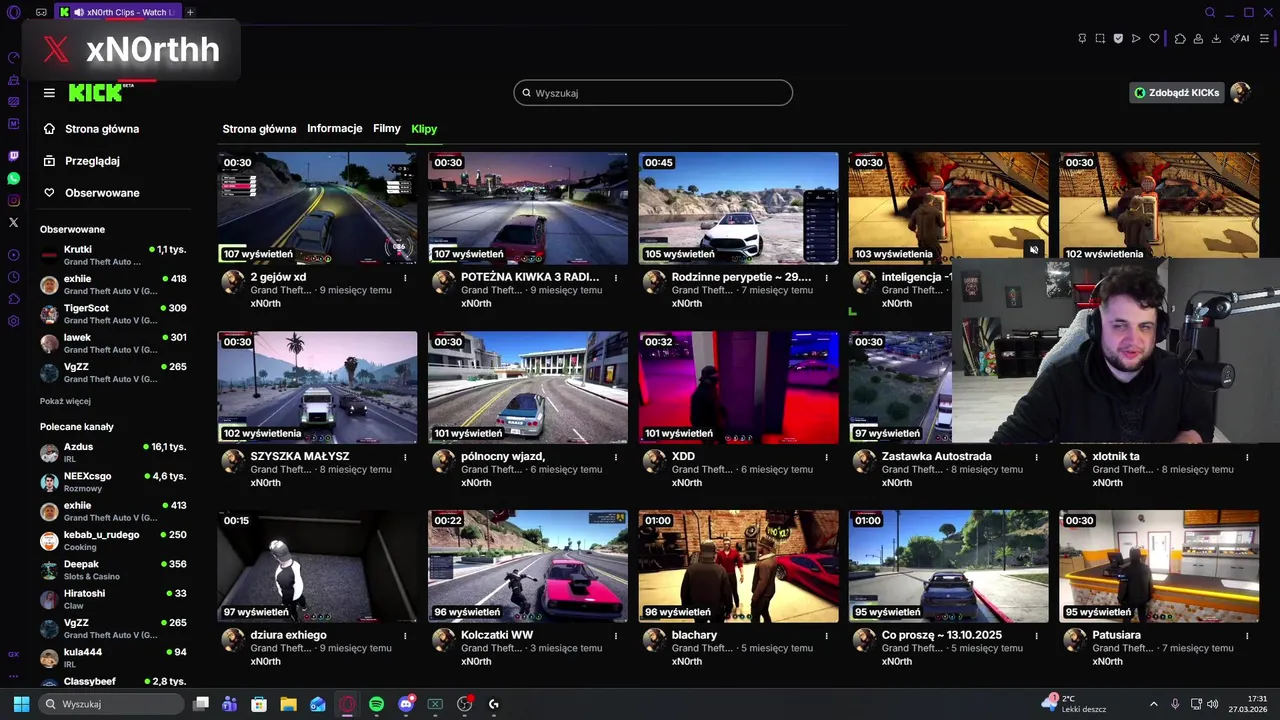This screenshot has width=1280, height=720.
Task: Click the snapshot capture toolbar icon
Action: pos(1100,39)
